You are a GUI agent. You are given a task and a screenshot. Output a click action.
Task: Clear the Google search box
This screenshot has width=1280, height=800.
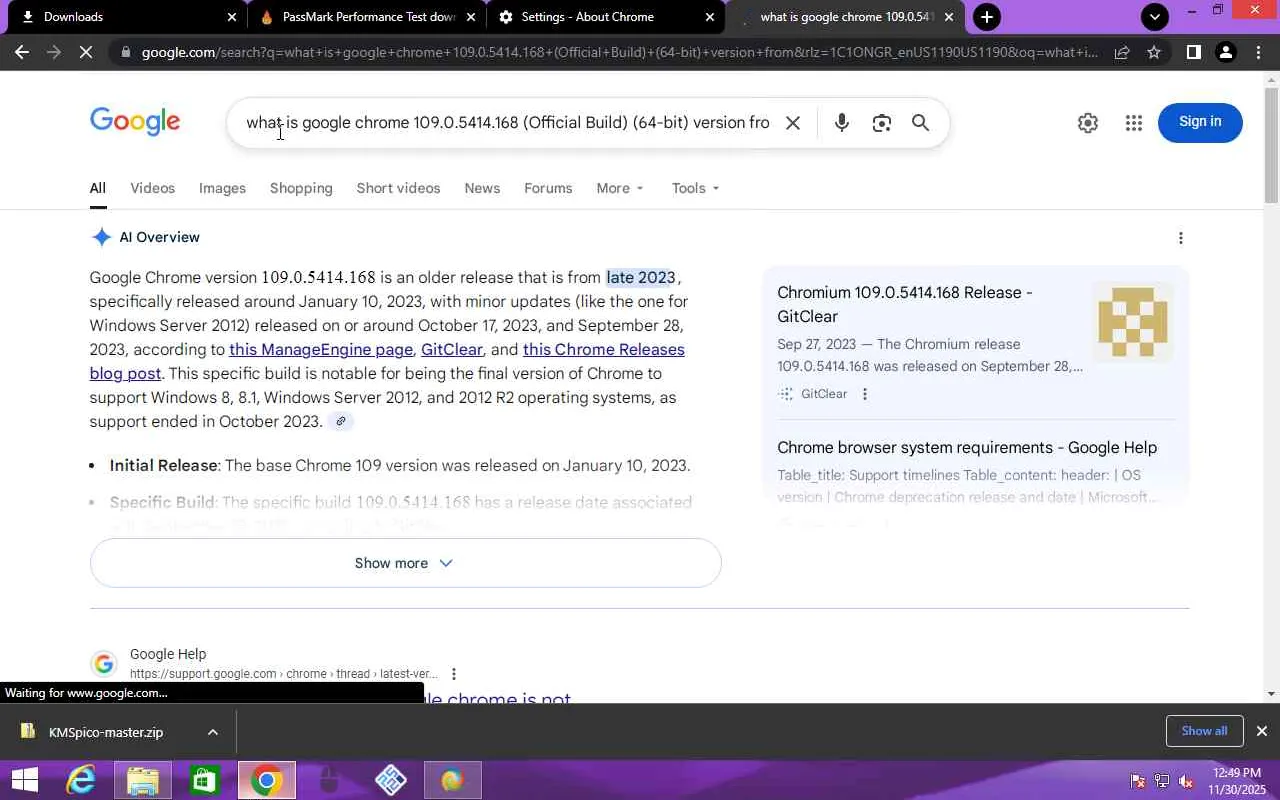[x=793, y=123]
